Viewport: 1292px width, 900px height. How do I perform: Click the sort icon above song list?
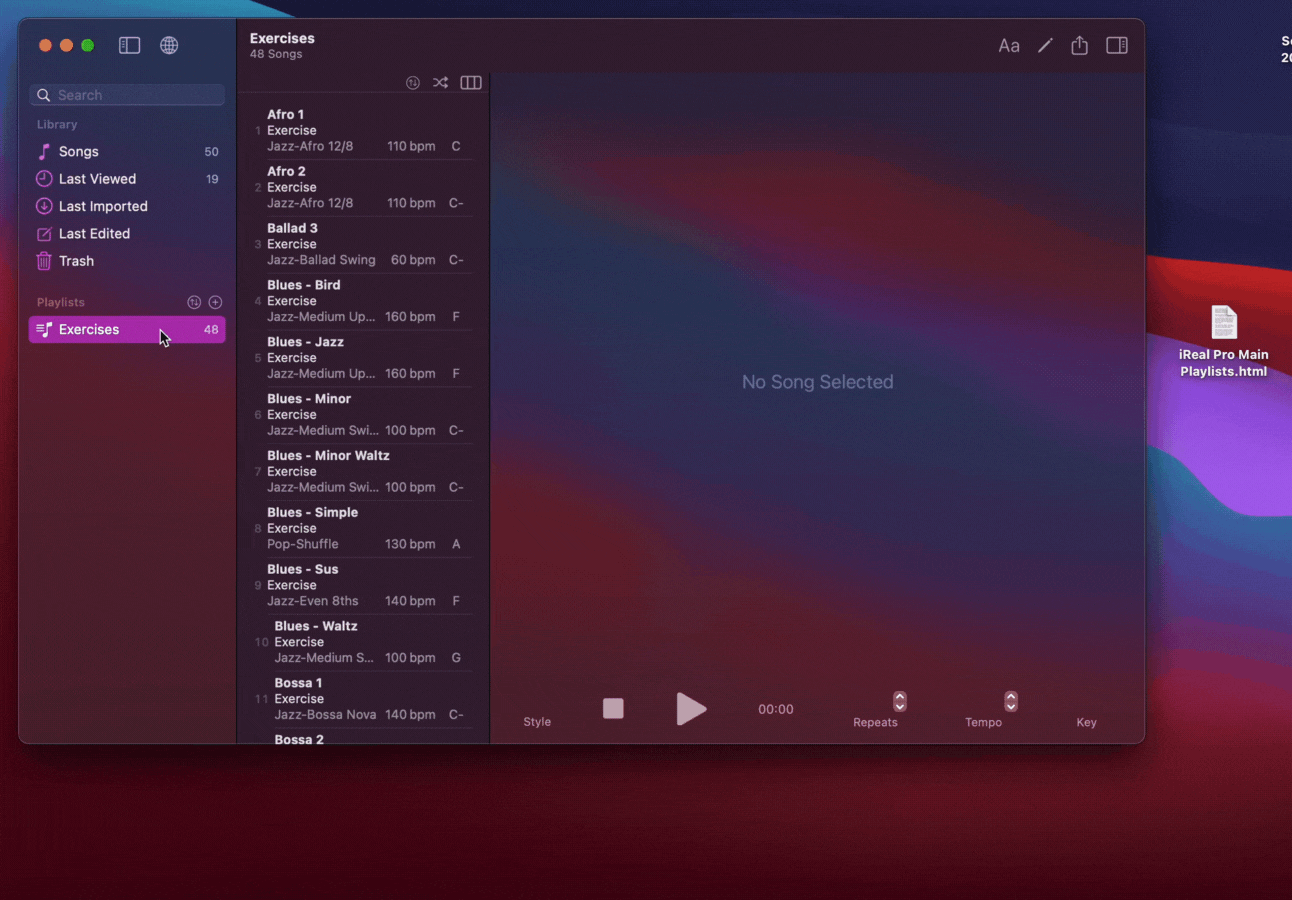click(413, 83)
